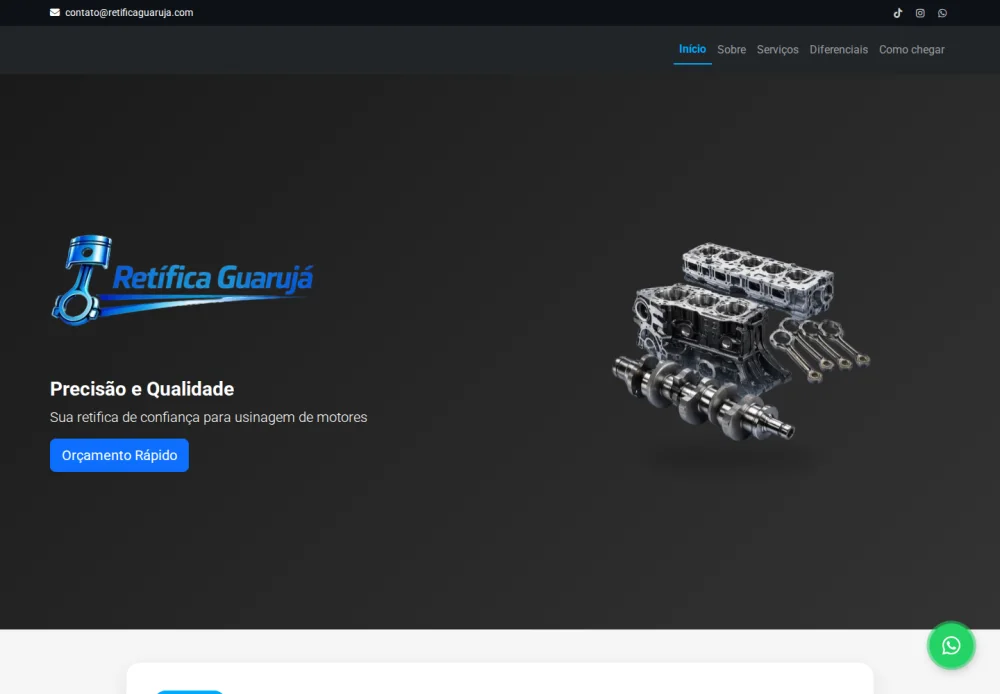Viewport: 1000px width, 694px height.
Task: Click the contato@retificaguaruja.com email address
Action: click(129, 12)
